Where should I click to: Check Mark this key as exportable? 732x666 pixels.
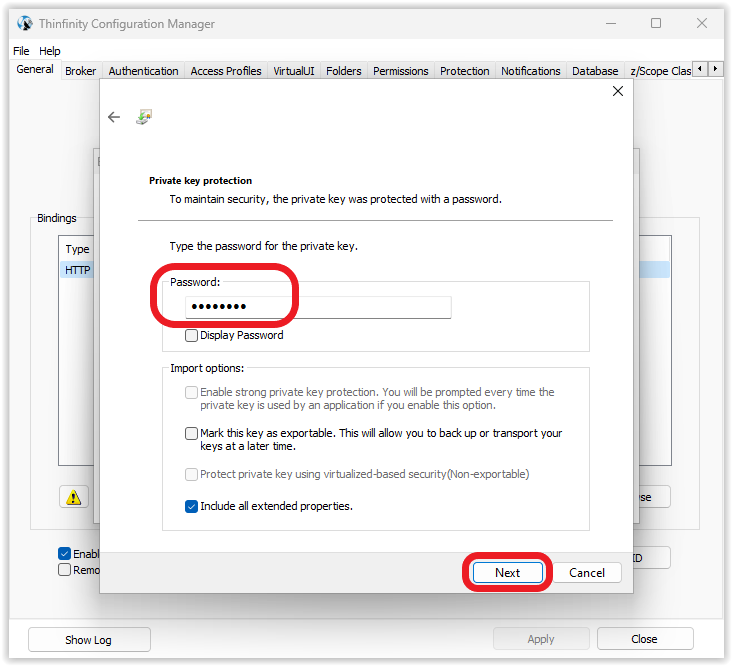pyautogui.click(x=191, y=434)
